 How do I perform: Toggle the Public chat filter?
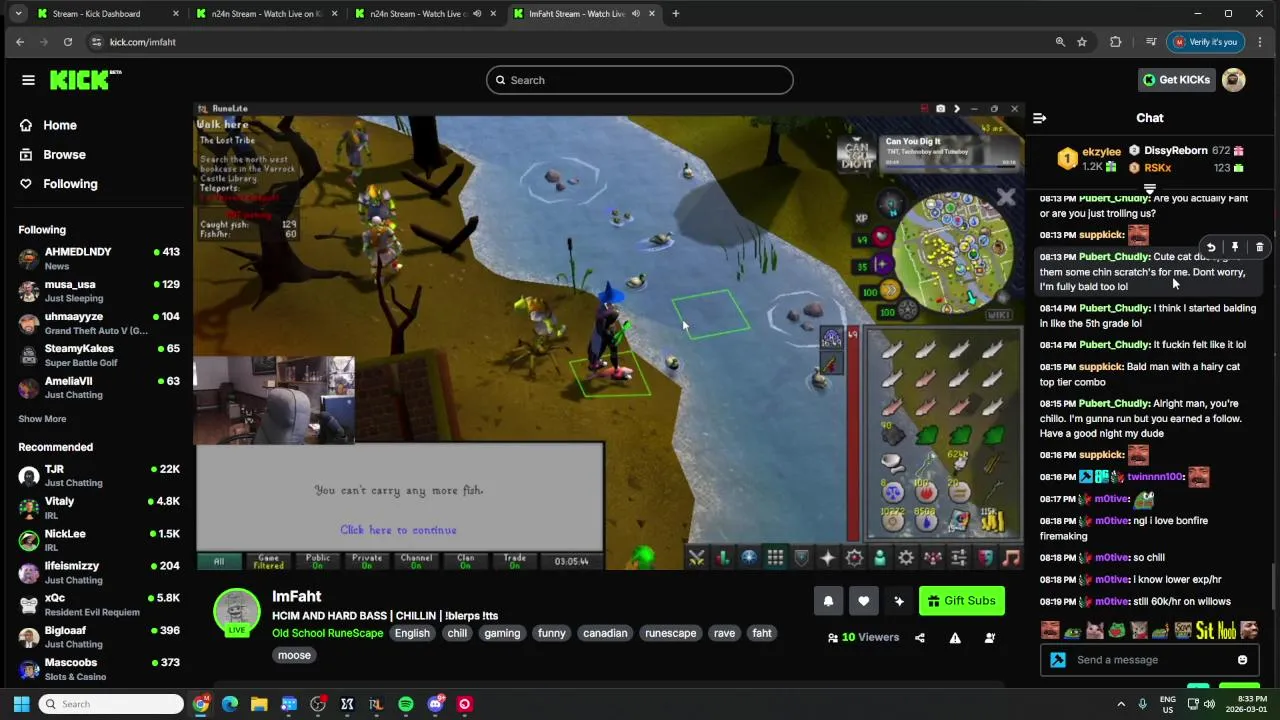(318, 561)
